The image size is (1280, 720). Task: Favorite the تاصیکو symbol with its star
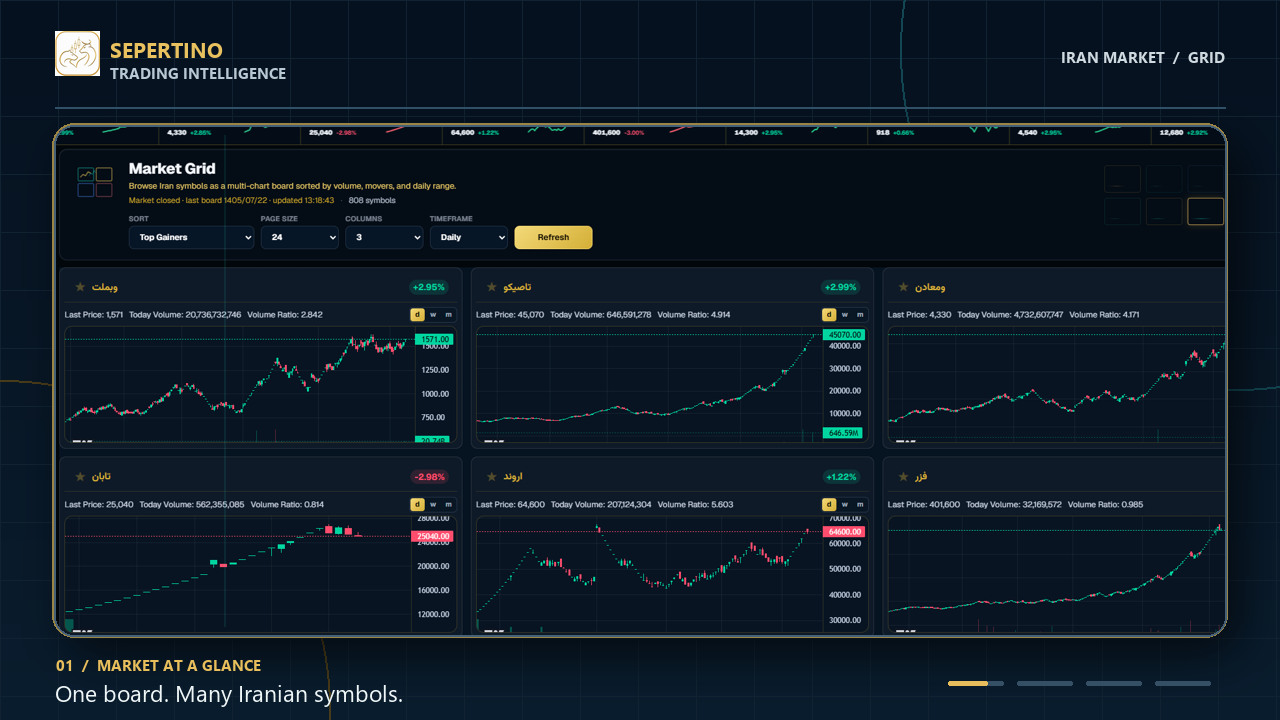[x=491, y=287]
